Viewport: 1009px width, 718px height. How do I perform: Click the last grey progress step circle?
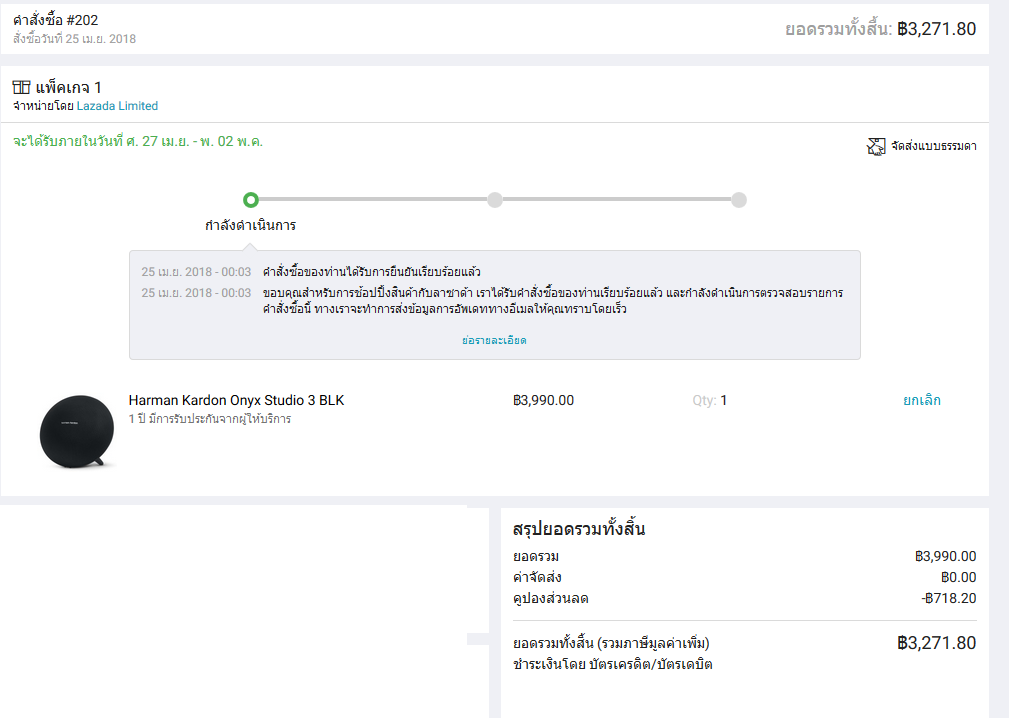coord(739,200)
